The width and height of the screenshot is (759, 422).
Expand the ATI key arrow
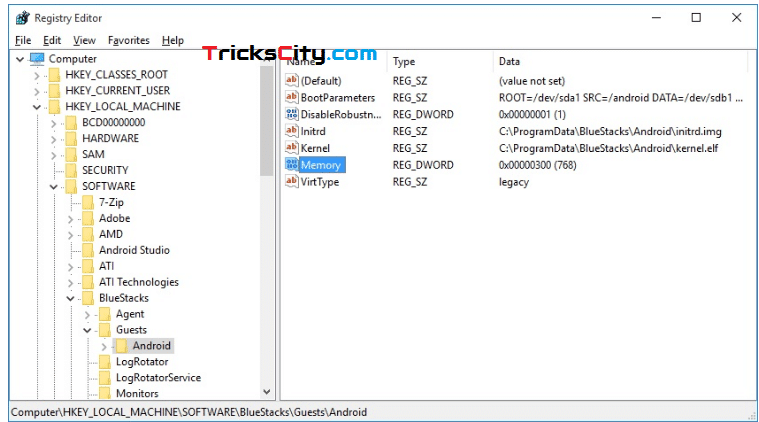[71, 267]
